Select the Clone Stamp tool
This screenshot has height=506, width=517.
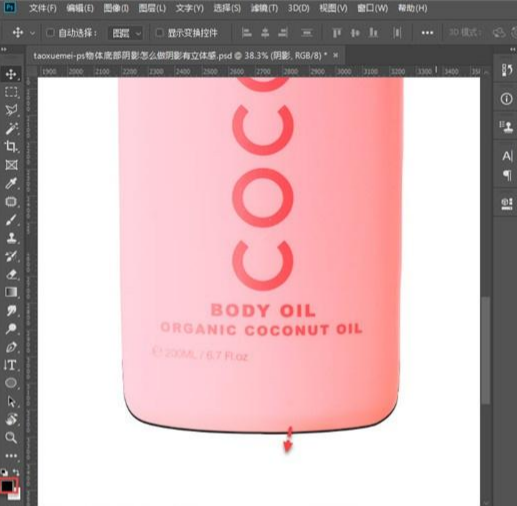(11, 238)
